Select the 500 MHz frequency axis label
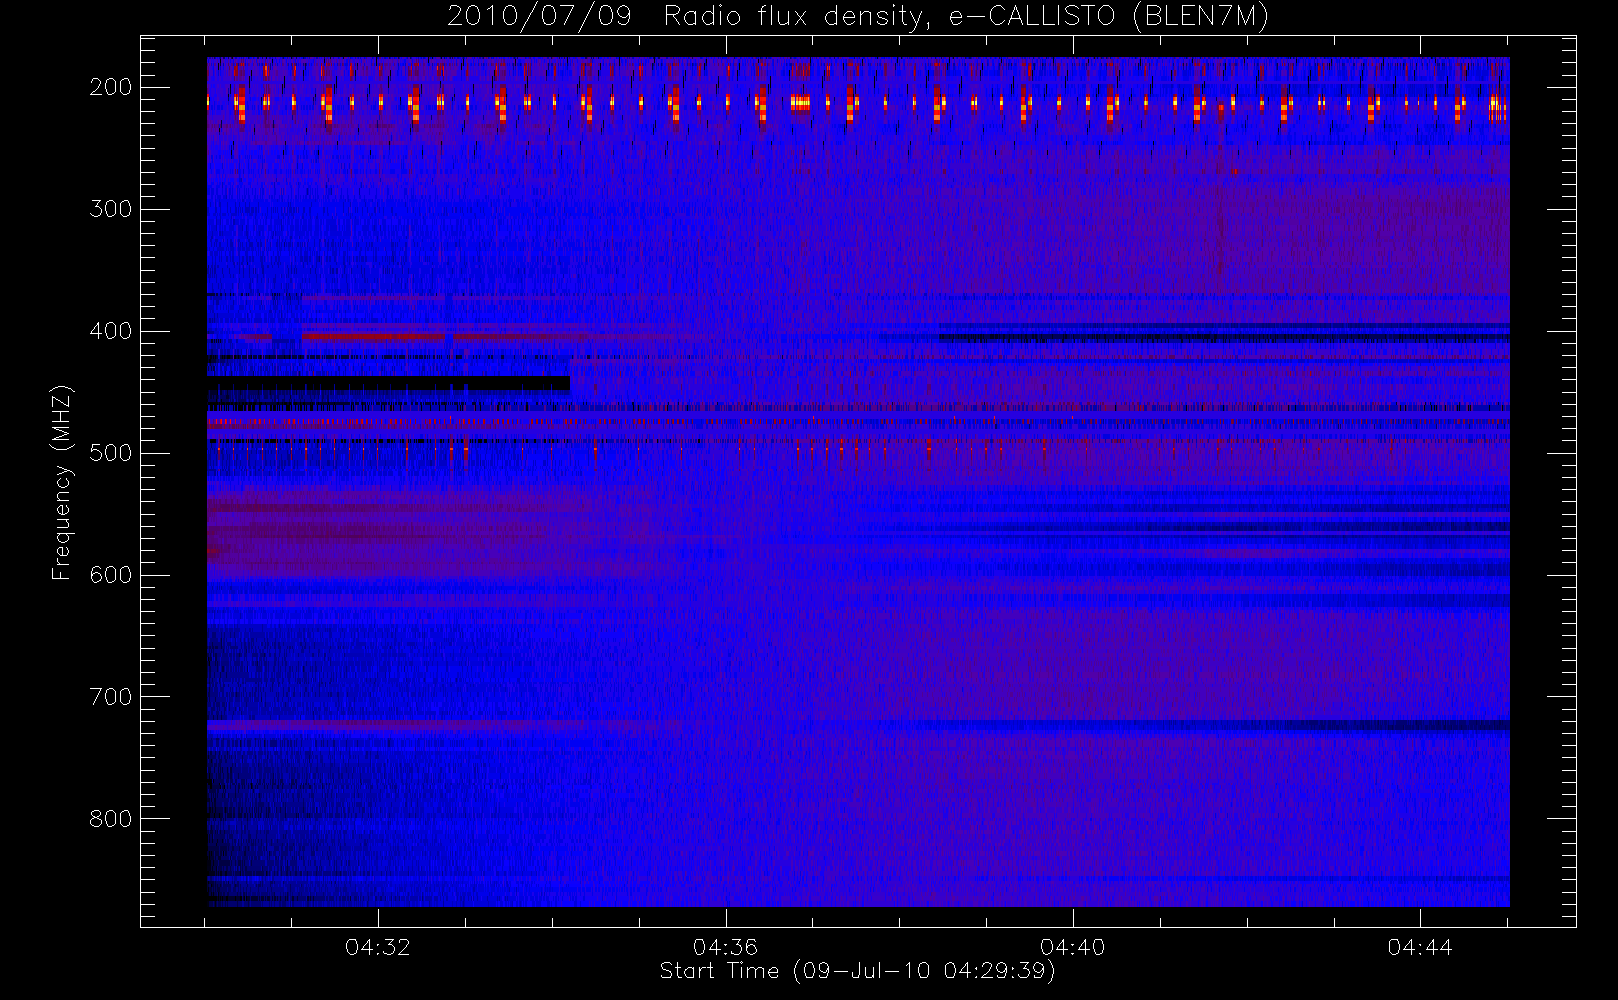1618x1000 pixels. (x=110, y=453)
